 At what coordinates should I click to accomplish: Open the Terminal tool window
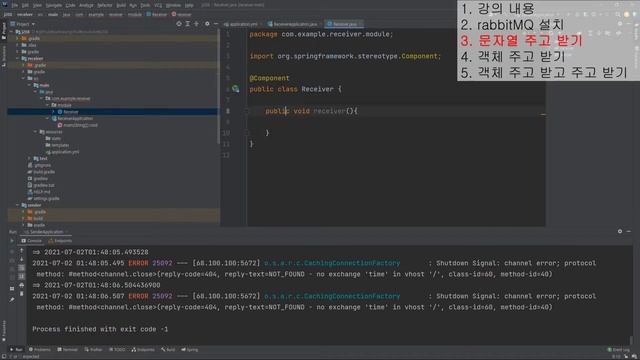67,350
